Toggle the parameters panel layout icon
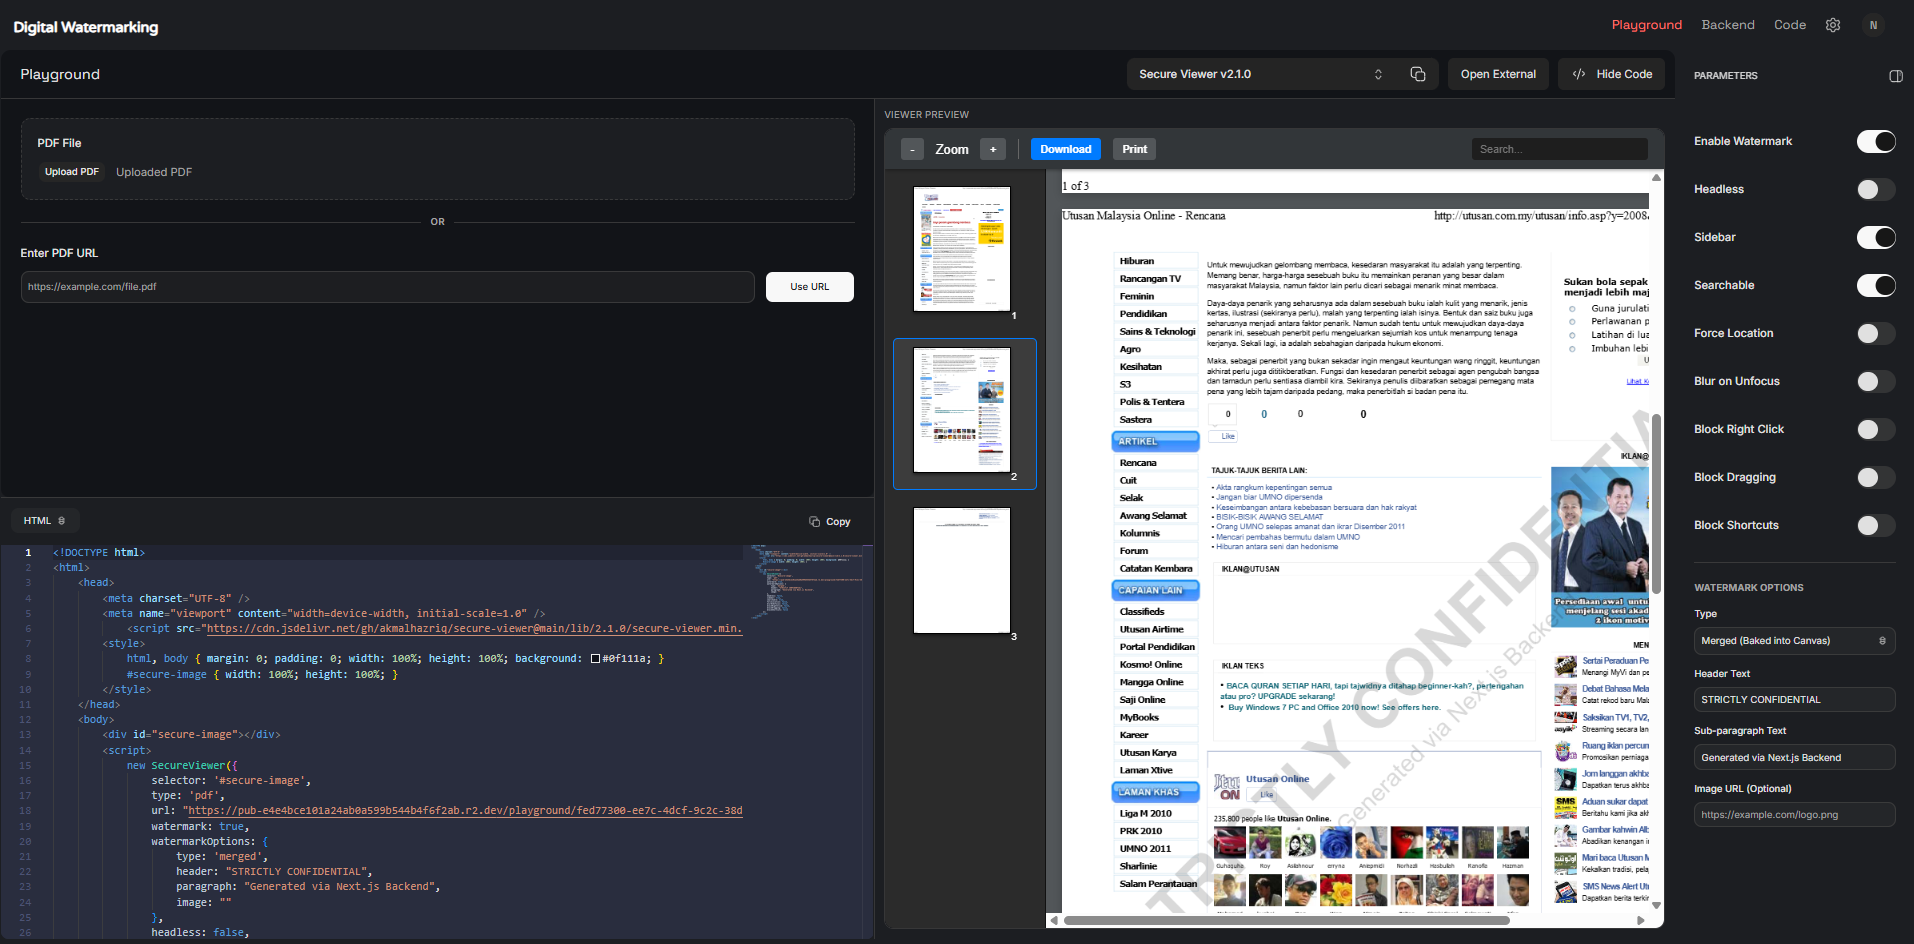The image size is (1914, 944). pos(1895,76)
